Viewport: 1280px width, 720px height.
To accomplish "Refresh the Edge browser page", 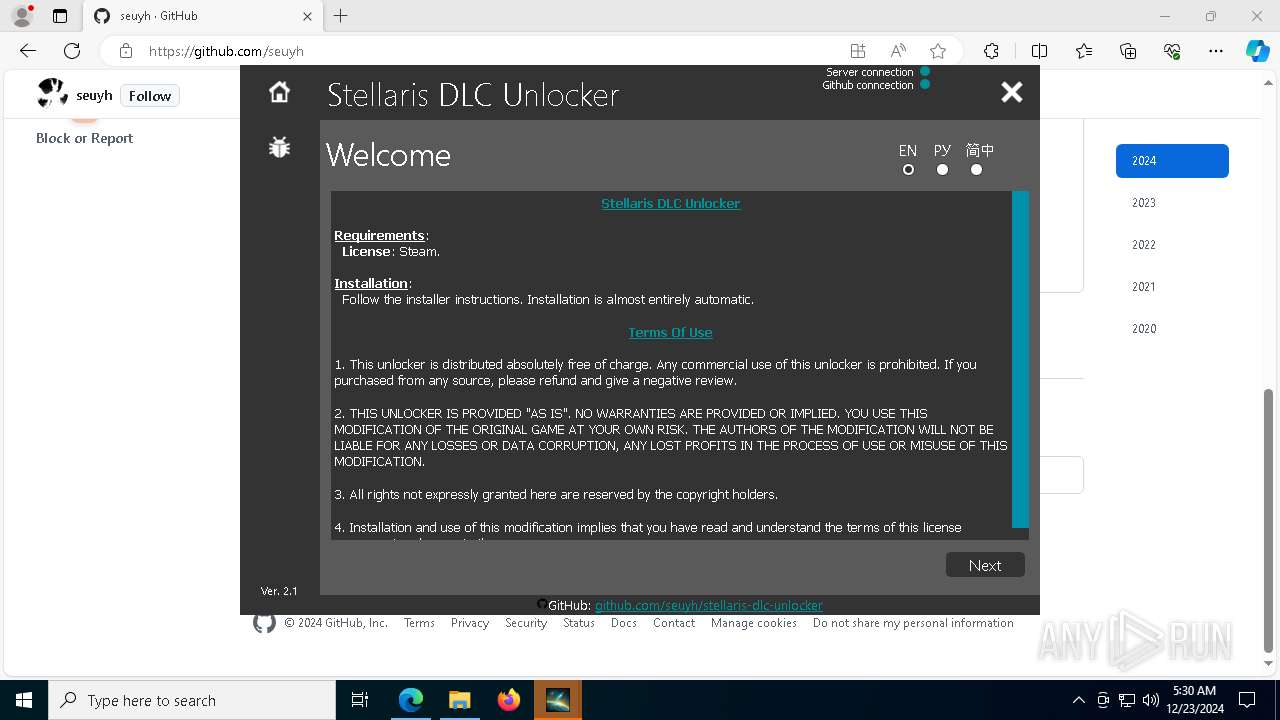I will pos(72,51).
